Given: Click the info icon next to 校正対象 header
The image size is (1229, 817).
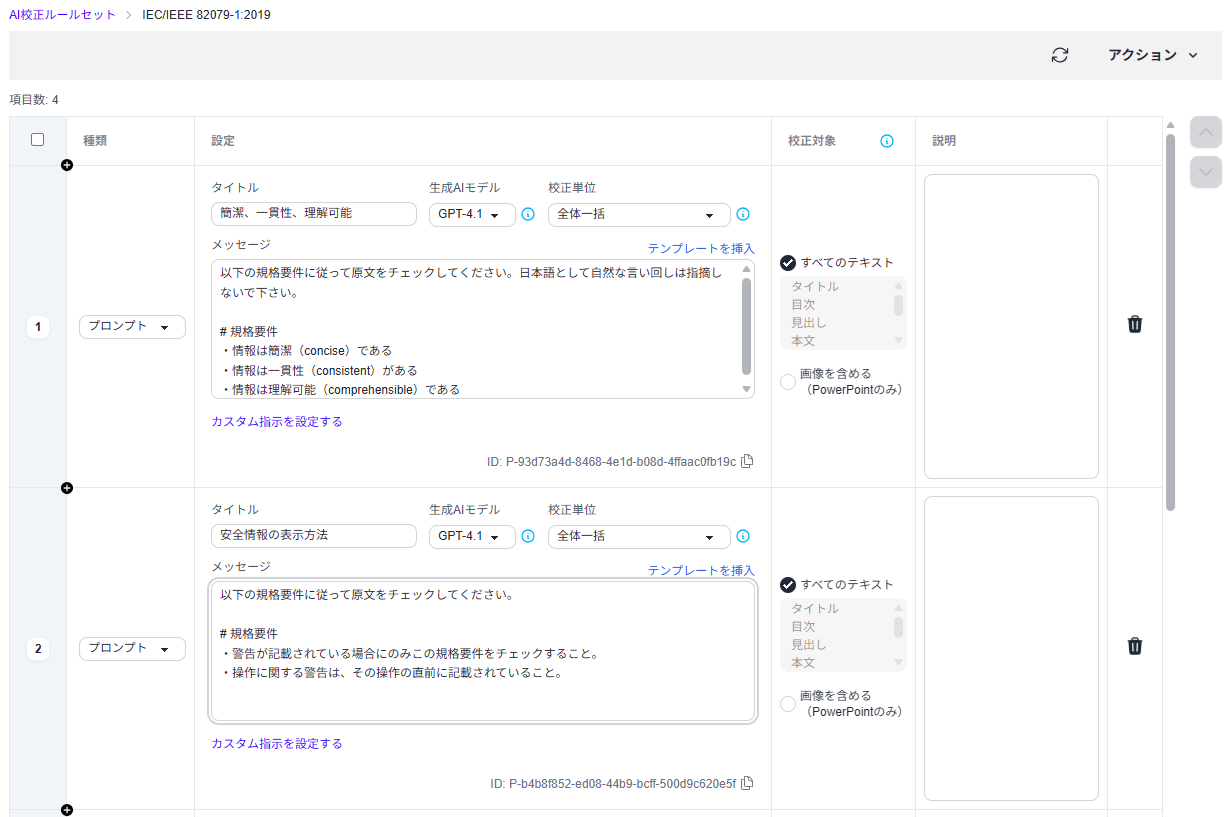Looking at the screenshot, I should point(887,141).
